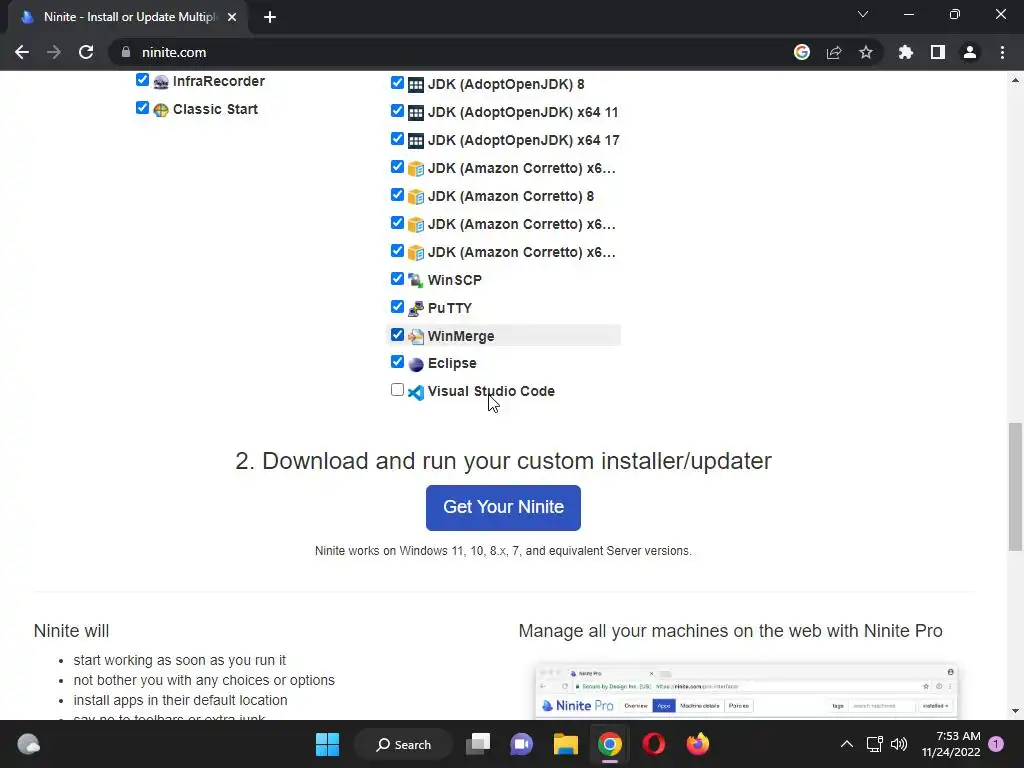Click the JDK (AdoptOpenJDK) 8 icon
1024x768 pixels.
415,85
